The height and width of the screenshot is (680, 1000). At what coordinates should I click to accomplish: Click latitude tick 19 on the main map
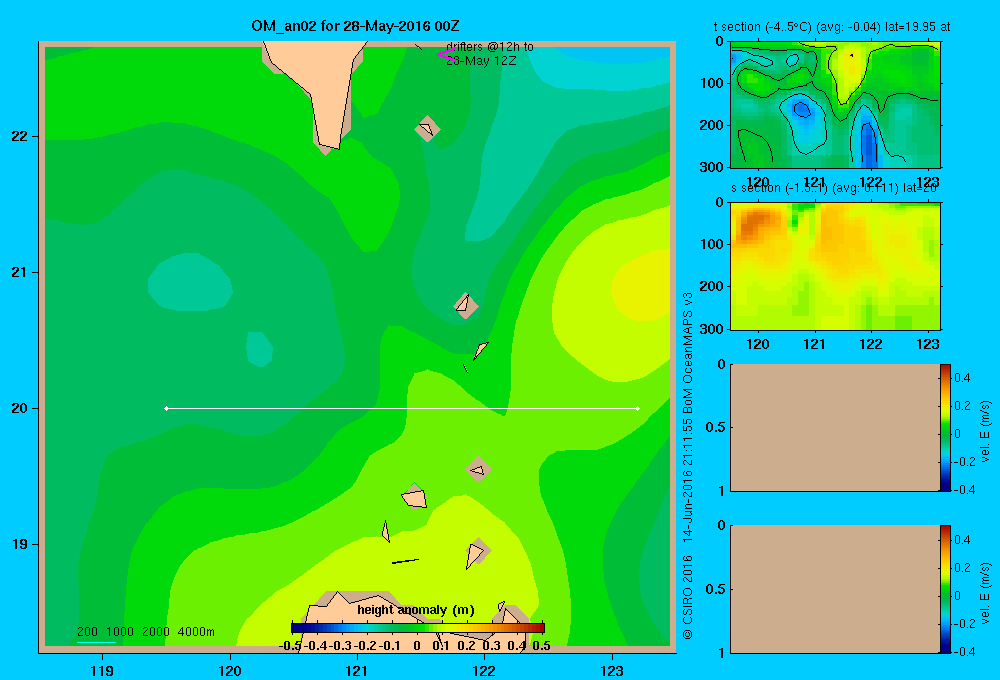point(20,544)
